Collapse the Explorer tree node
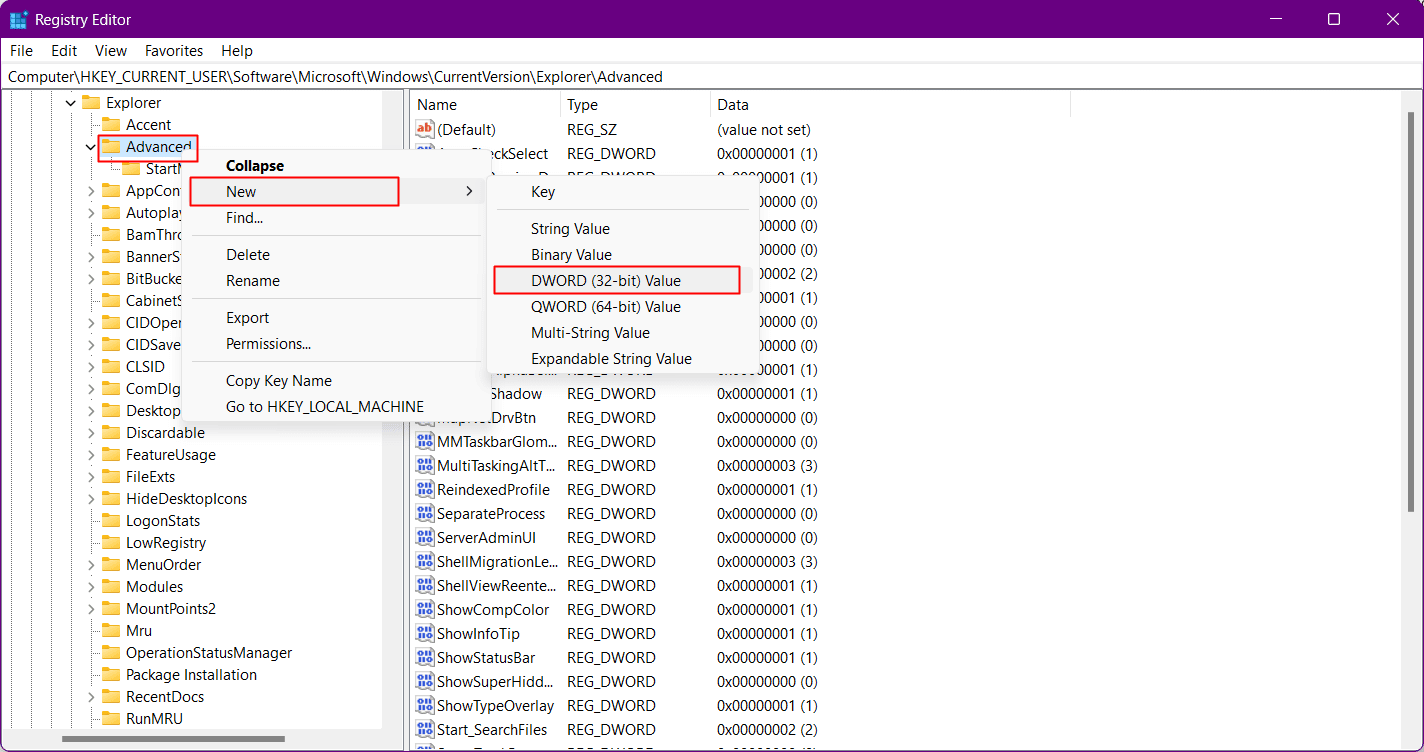Viewport: 1424px width, 752px height. [71, 102]
